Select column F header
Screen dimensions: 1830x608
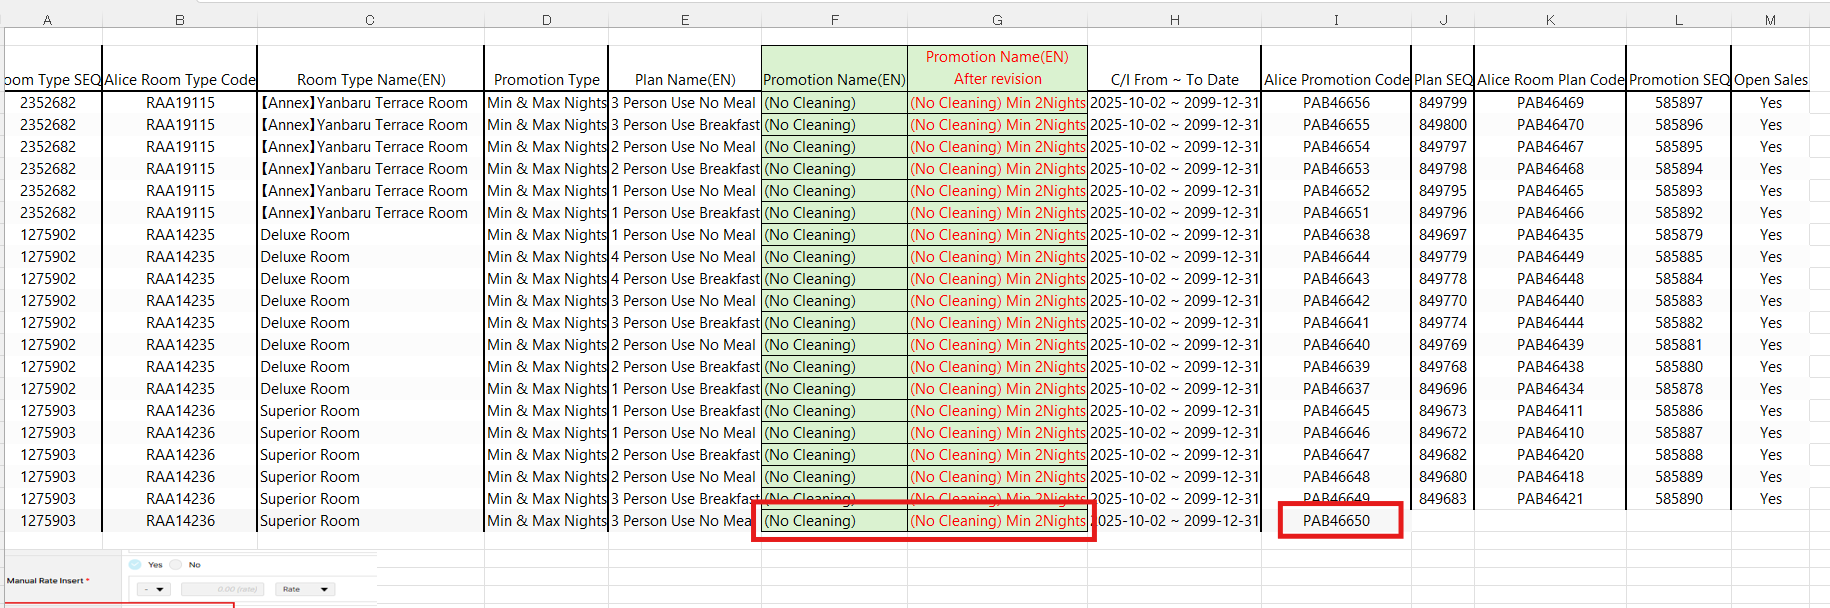pyautogui.click(x=834, y=20)
